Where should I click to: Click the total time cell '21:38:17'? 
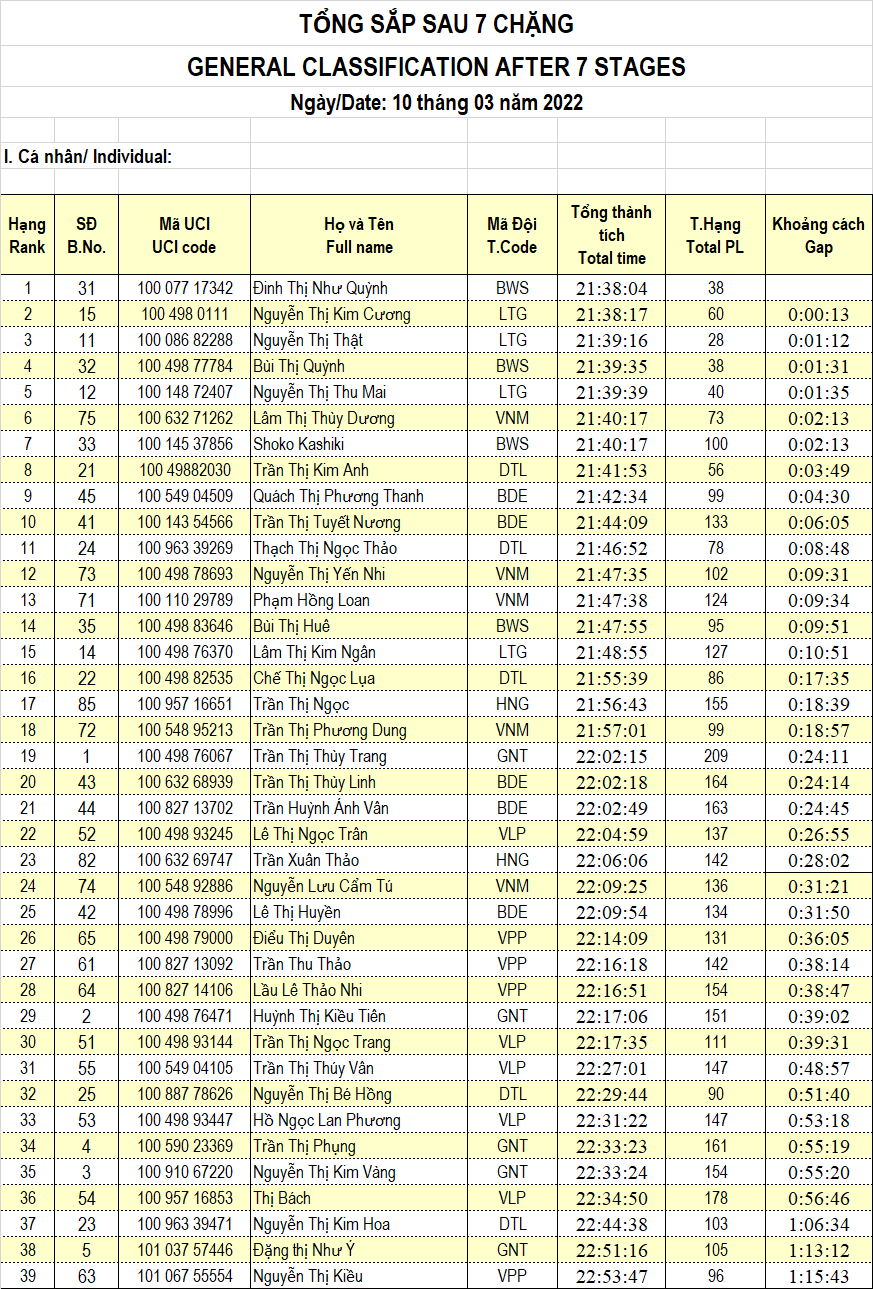click(x=611, y=314)
